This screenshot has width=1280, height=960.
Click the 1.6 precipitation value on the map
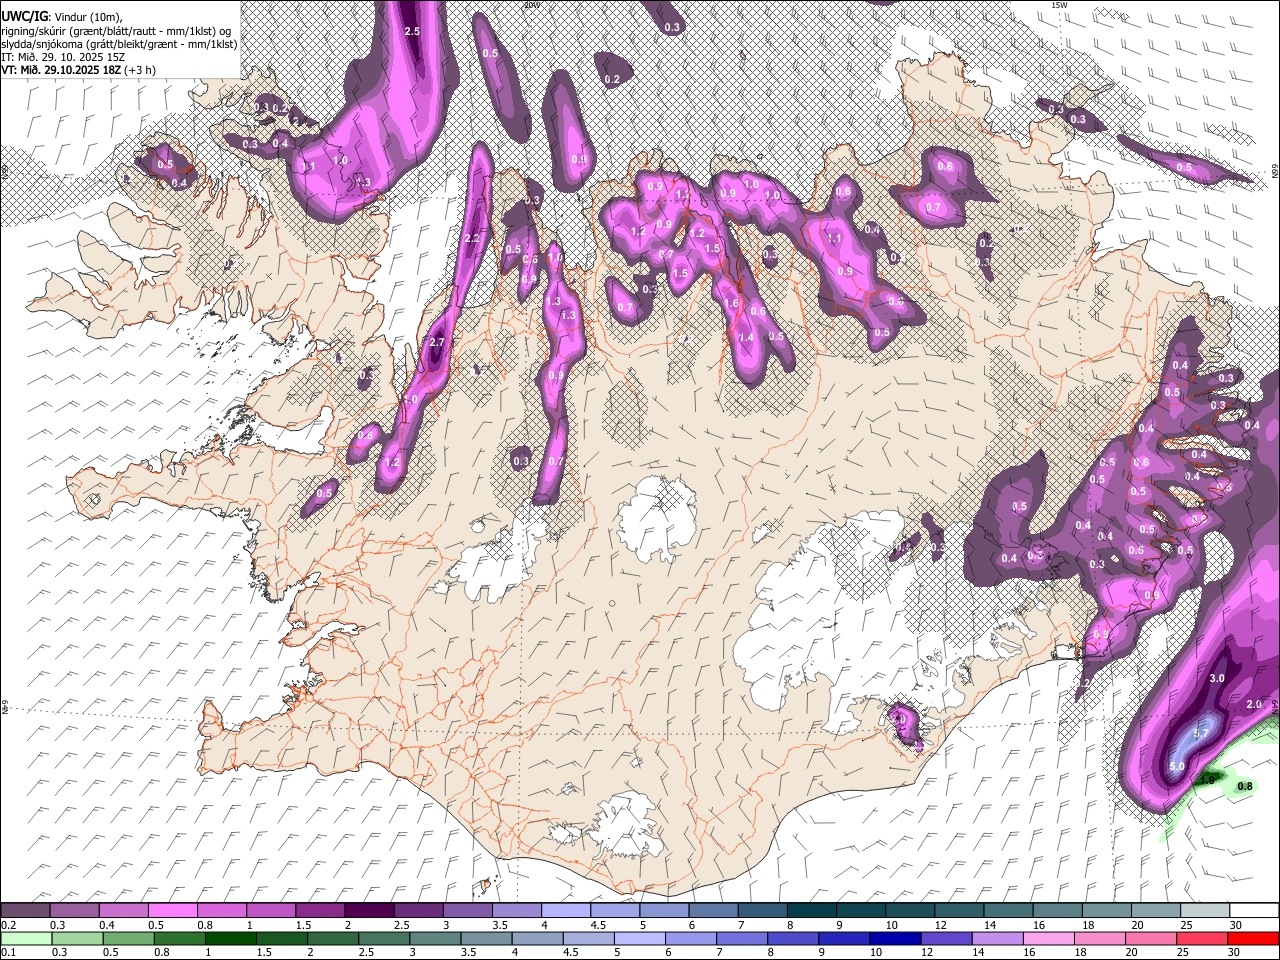pyautogui.click(x=731, y=304)
